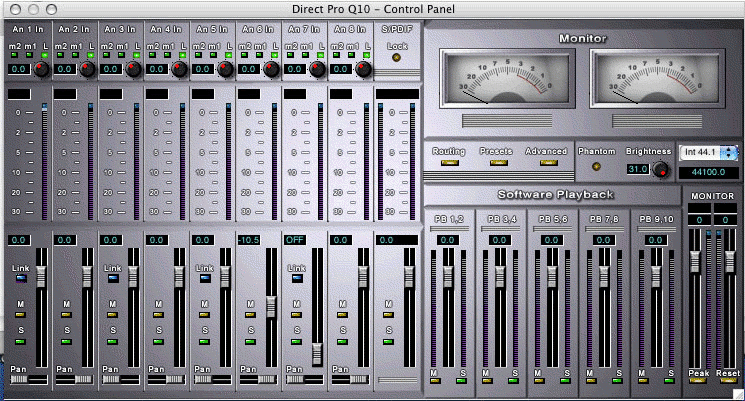Enable Link on the An 5 channel
The height and width of the screenshot is (401, 745).
click(204, 279)
